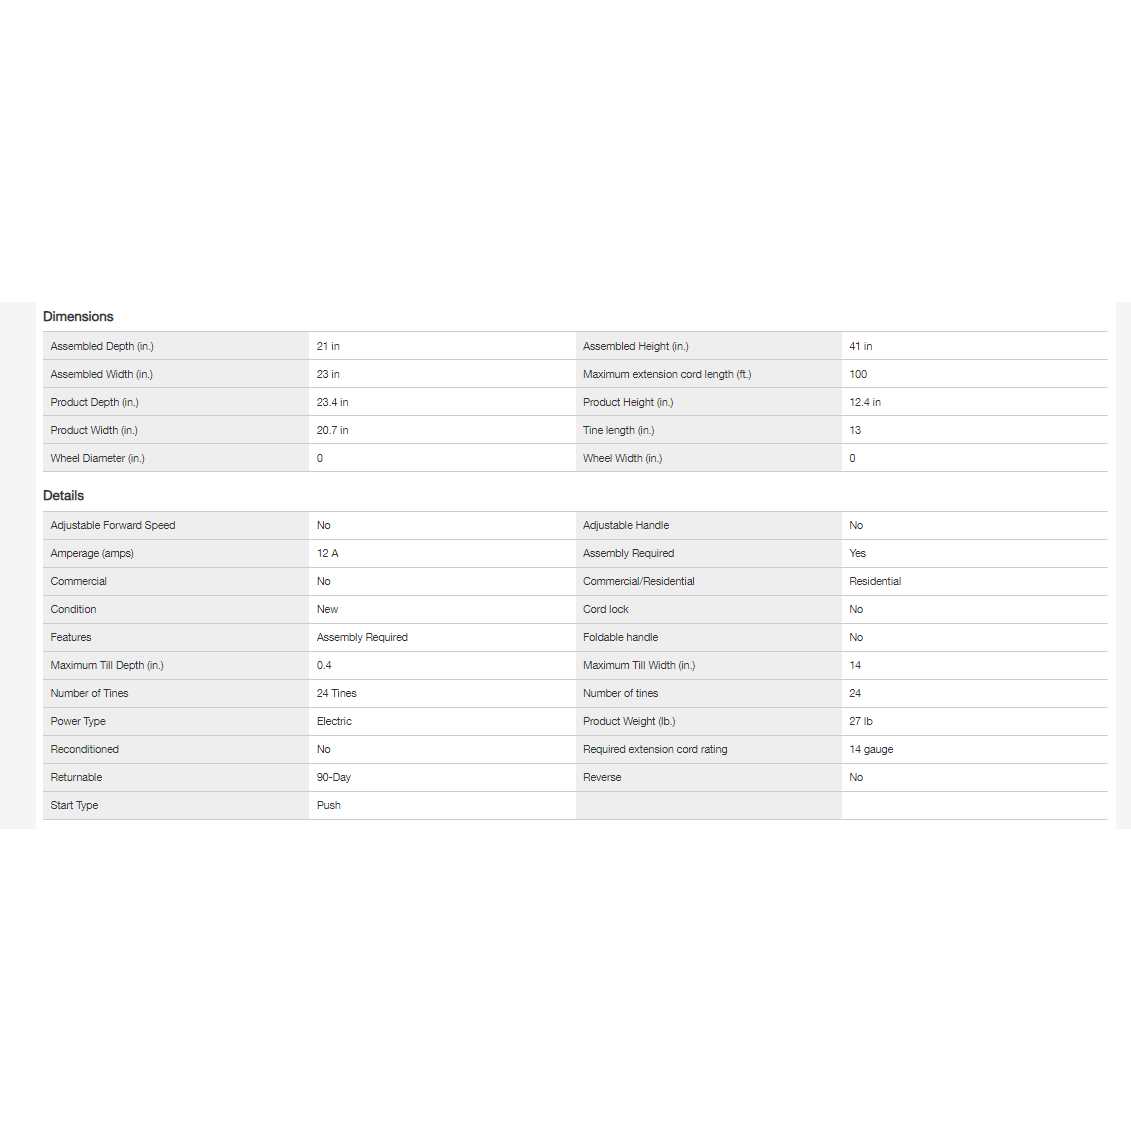Click the Returnable value 90-Day

pos(333,777)
